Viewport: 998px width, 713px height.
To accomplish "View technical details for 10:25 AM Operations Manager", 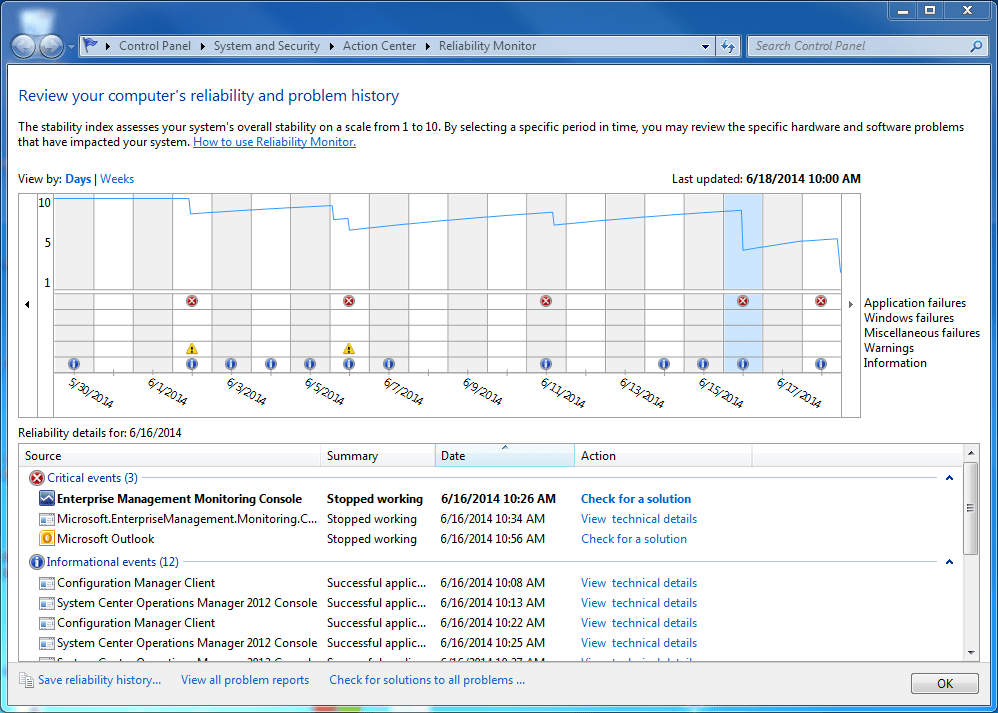I will tap(639, 642).
